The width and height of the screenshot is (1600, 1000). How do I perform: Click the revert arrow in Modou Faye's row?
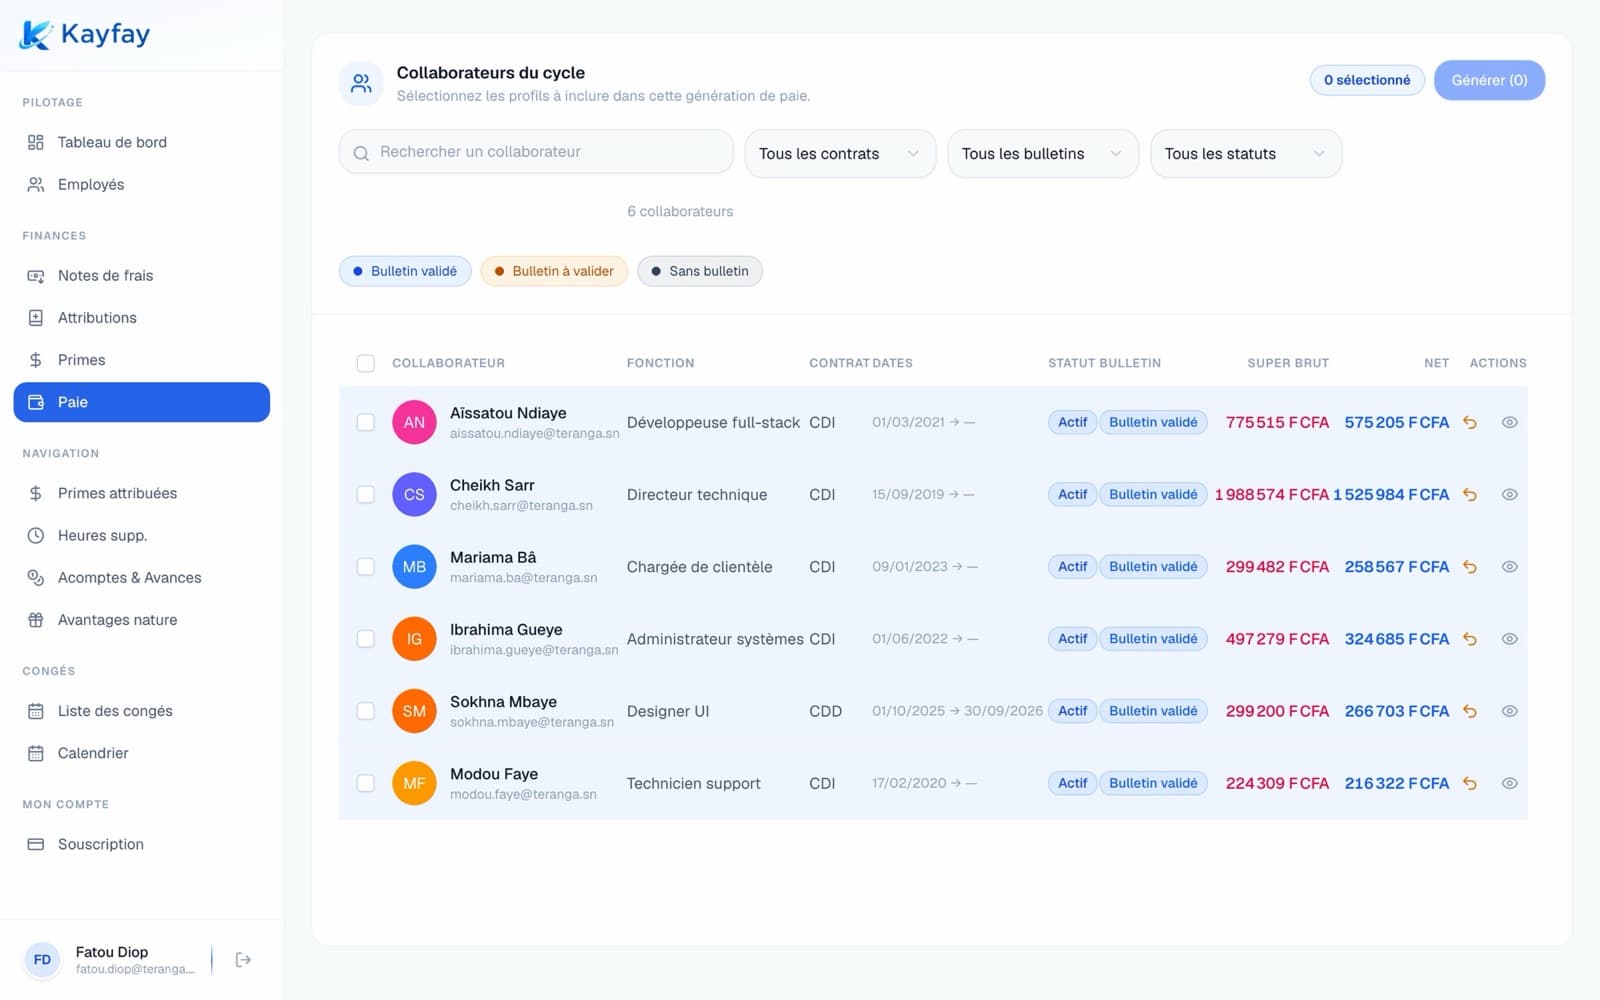pos(1470,783)
